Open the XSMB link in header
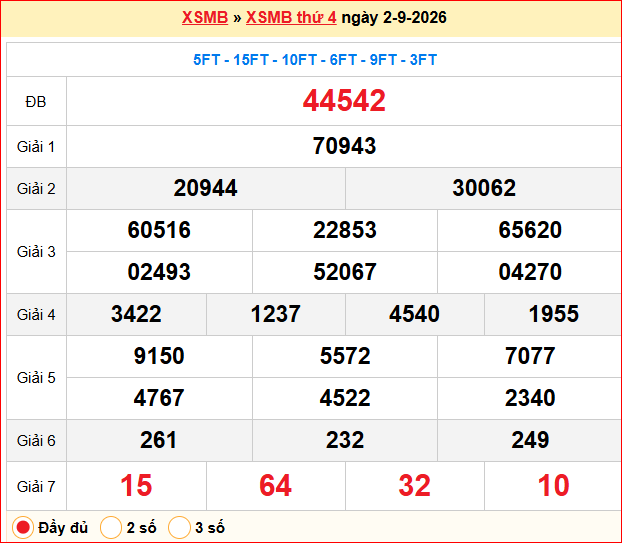This screenshot has width=622, height=543. [x=205, y=17]
